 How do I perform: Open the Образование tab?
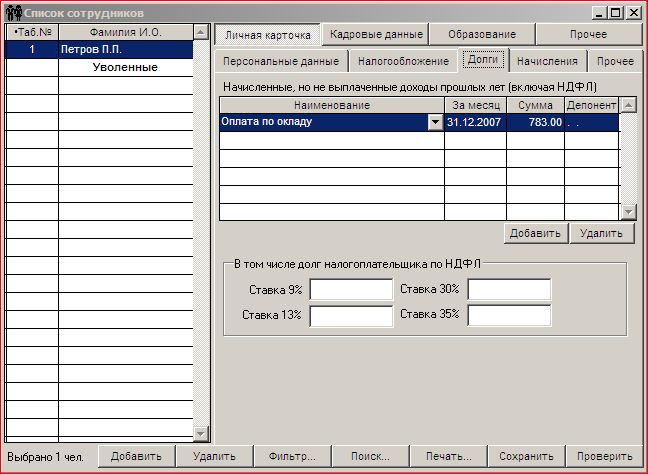[482, 35]
